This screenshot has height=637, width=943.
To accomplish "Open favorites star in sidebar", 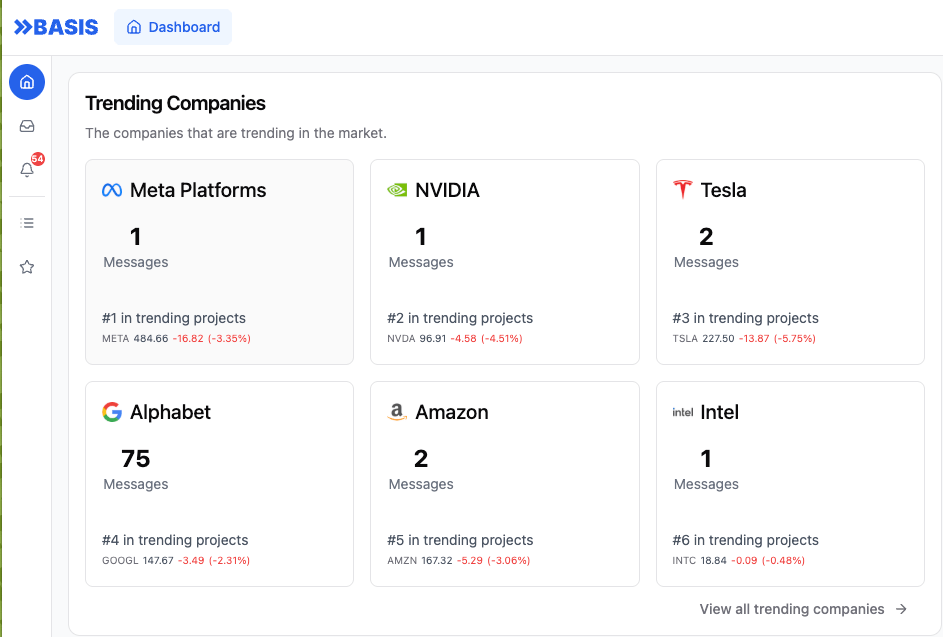I will tap(27, 267).
